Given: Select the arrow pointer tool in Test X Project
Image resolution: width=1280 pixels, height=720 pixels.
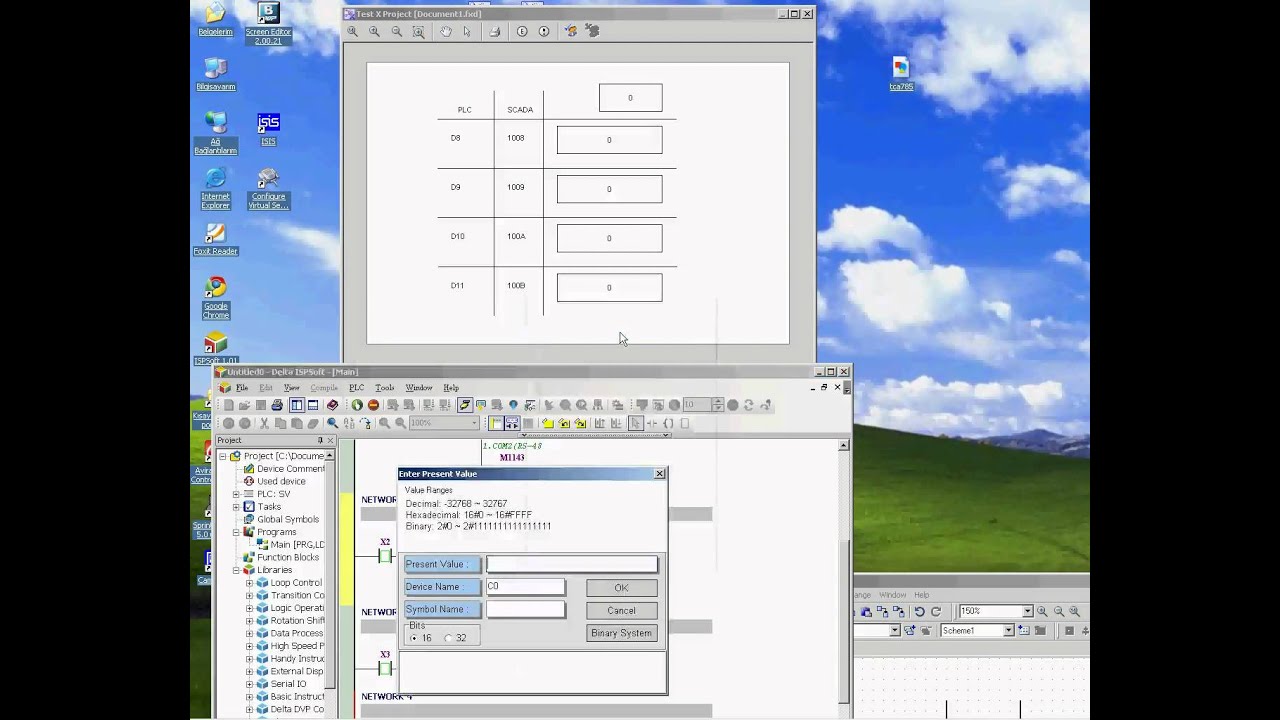Looking at the screenshot, I should tap(467, 31).
